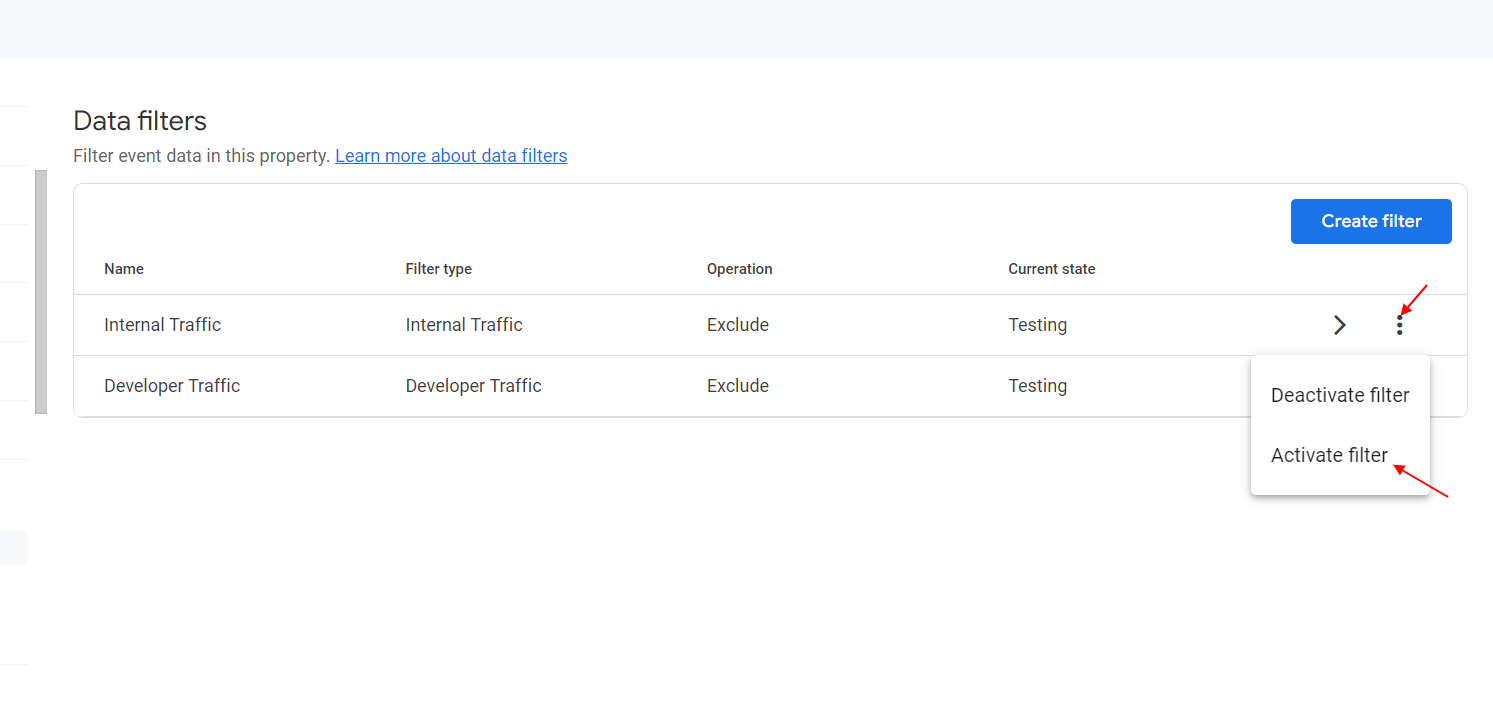Click the Testing state of Internal Traffic
1493x708 pixels.
click(x=1037, y=324)
